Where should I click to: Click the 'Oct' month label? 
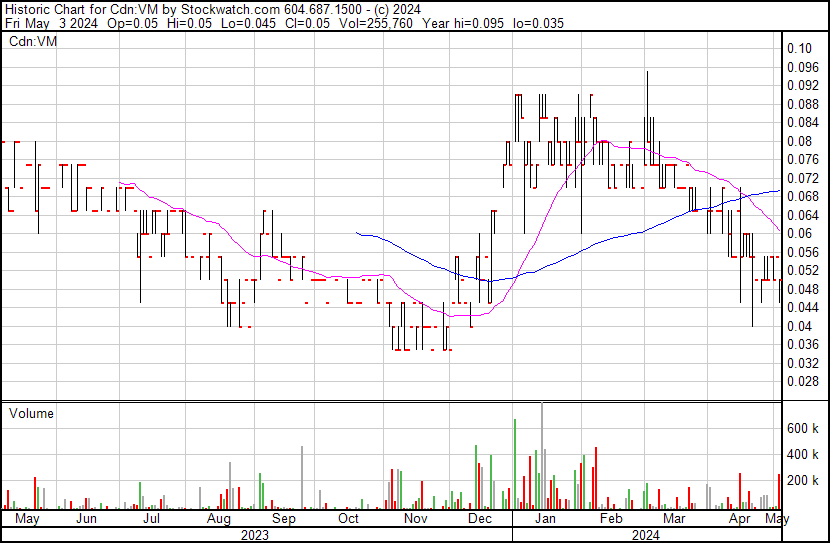pos(348,518)
